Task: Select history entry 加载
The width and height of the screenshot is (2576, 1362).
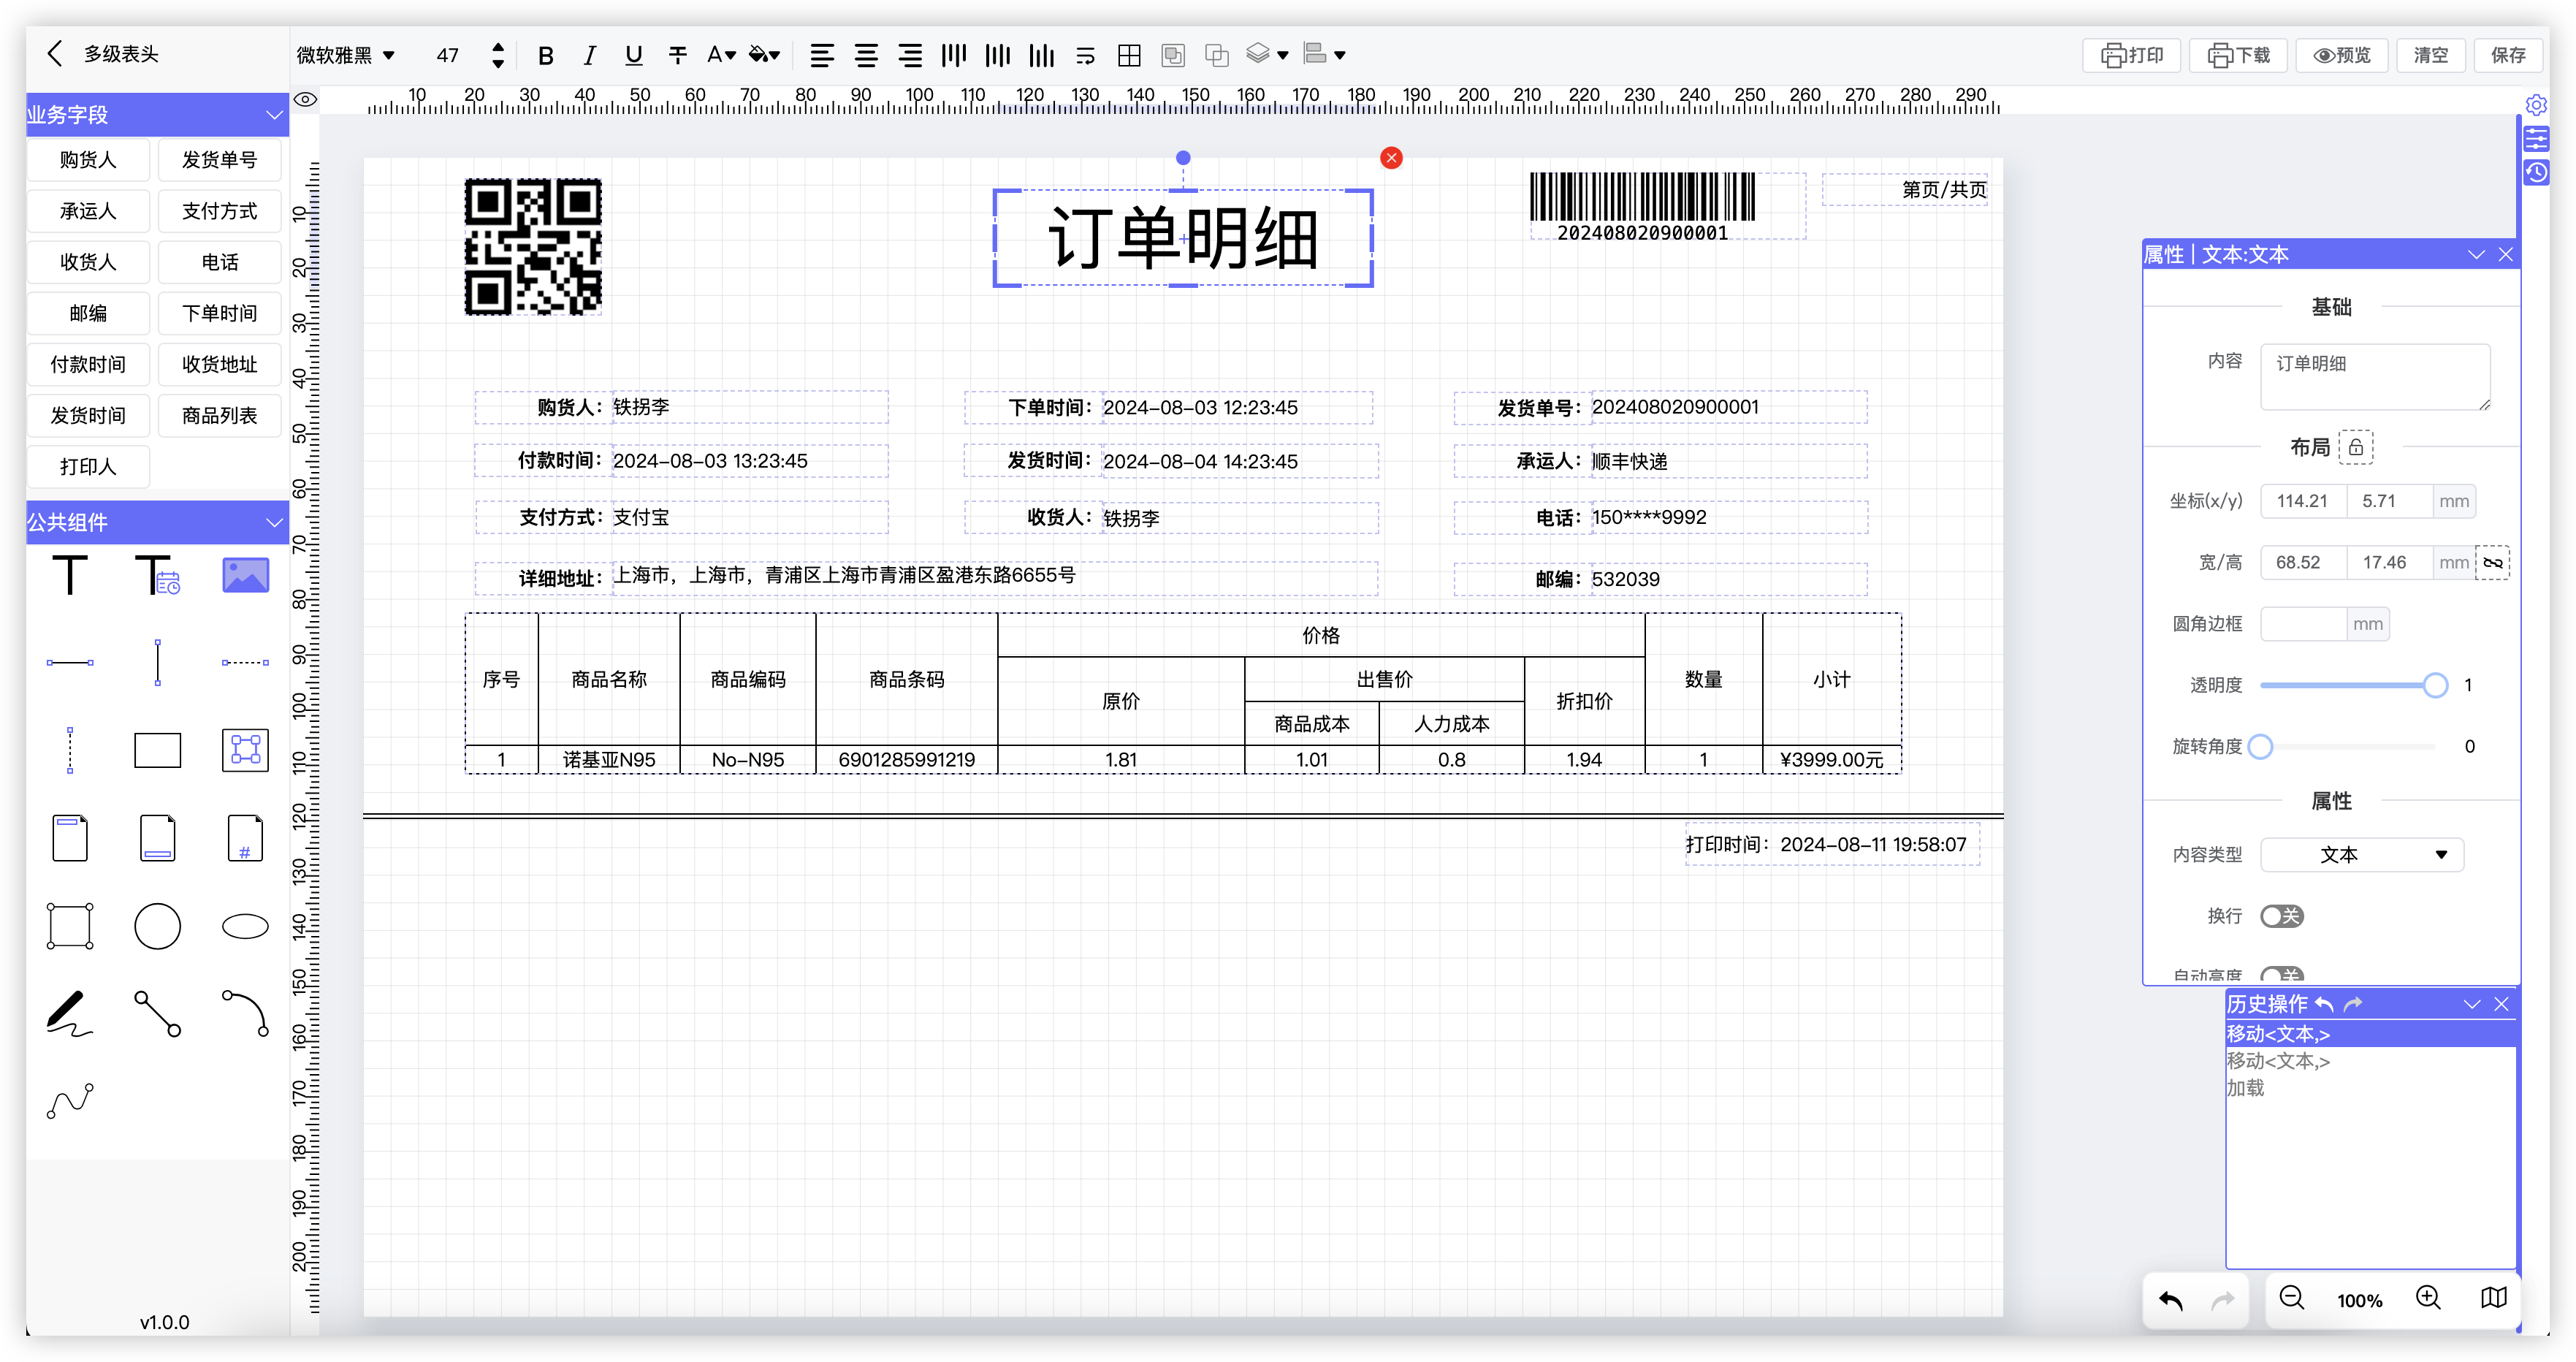Action: point(2245,1088)
